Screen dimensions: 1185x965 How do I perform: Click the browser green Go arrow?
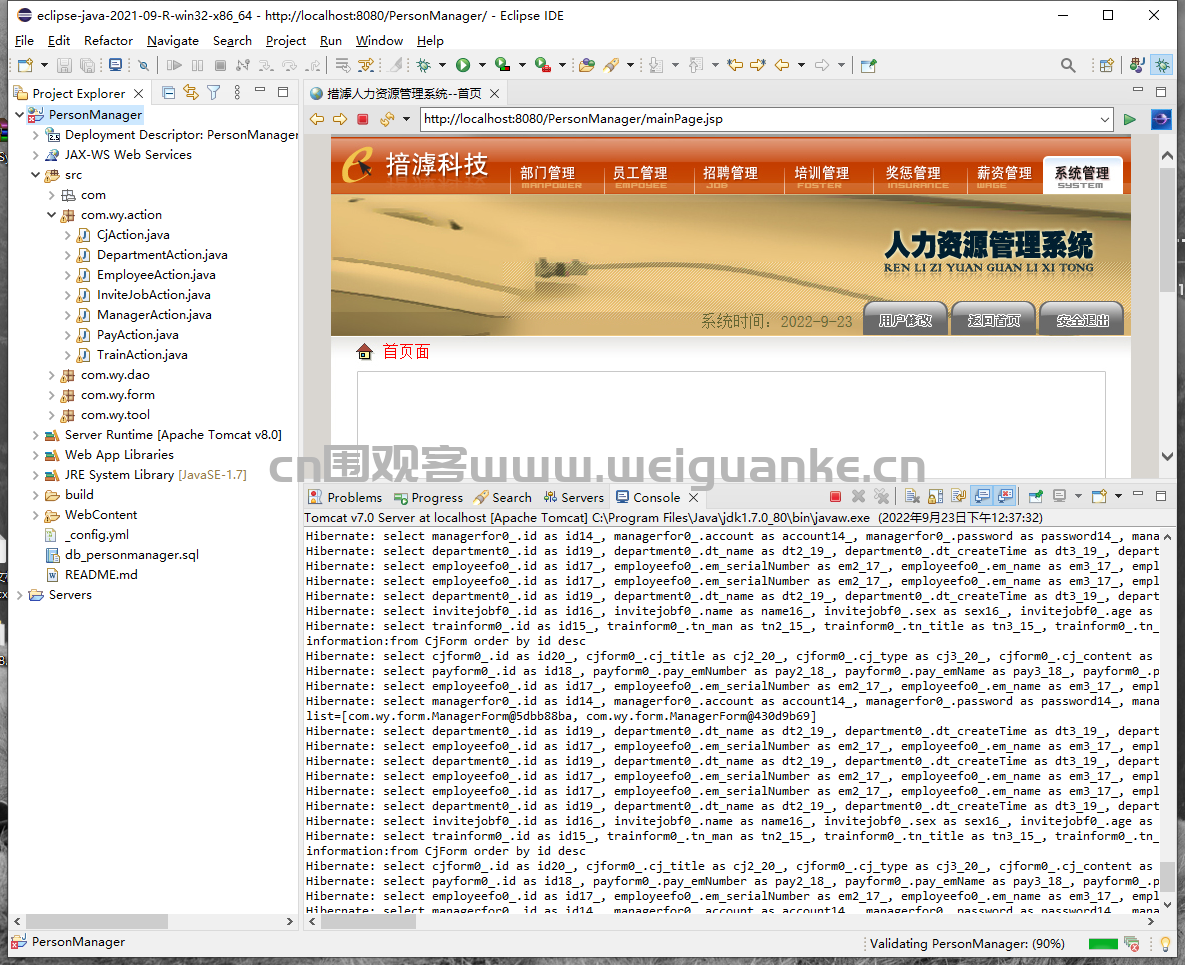(x=1130, y=119)
